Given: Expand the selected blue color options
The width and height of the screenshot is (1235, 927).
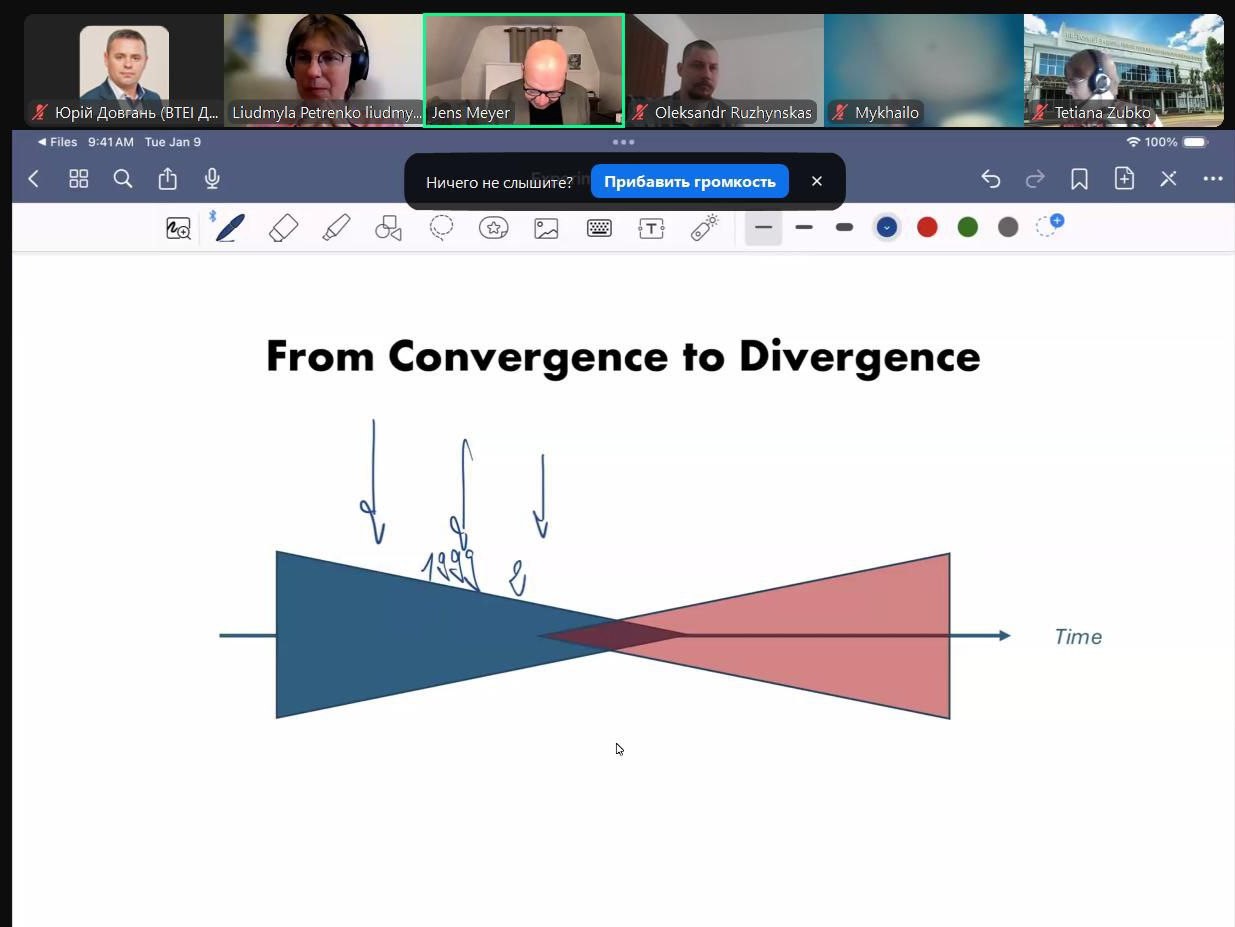Looking at the screenshot, I should click(886, 228).
